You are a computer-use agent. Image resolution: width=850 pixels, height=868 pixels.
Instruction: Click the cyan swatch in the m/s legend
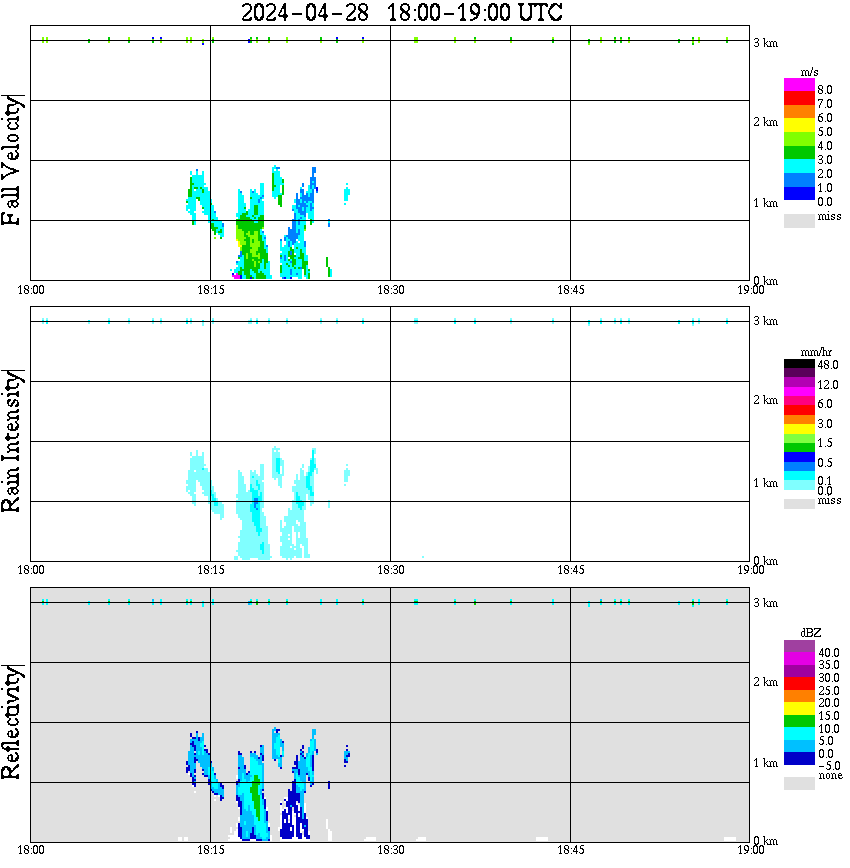[x=799, y=166]
